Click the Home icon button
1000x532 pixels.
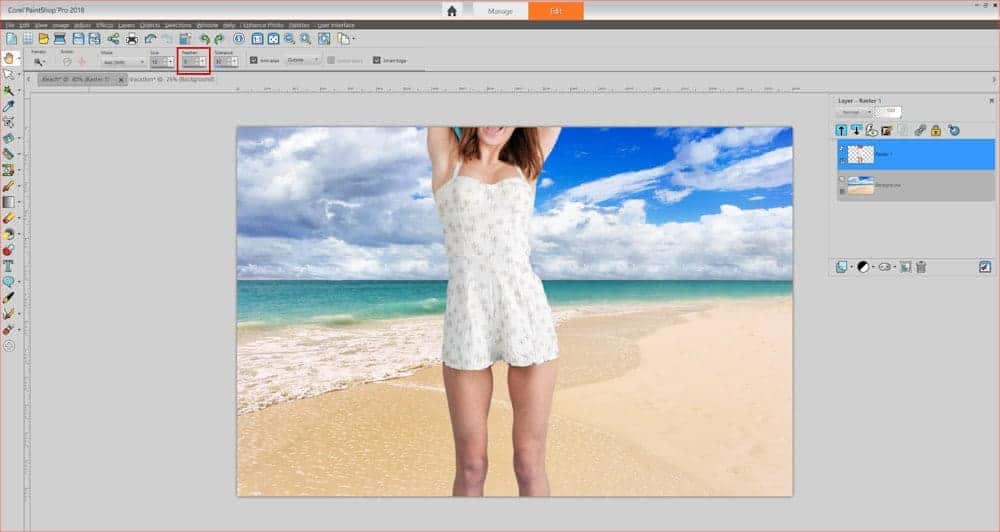tap(452, 10)
